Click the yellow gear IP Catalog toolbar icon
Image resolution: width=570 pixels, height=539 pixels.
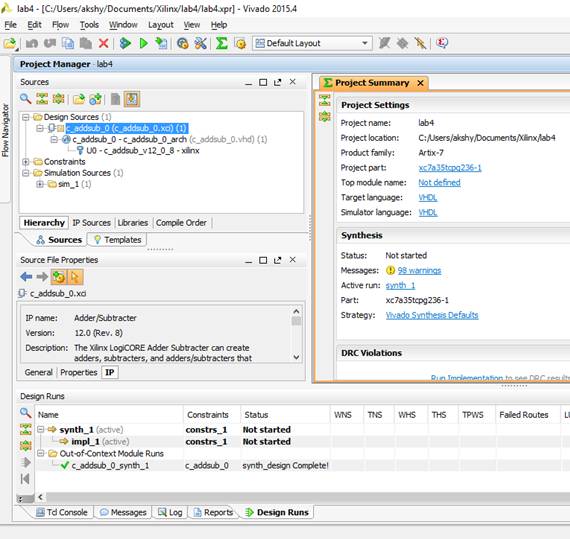[x=240, y=43]
